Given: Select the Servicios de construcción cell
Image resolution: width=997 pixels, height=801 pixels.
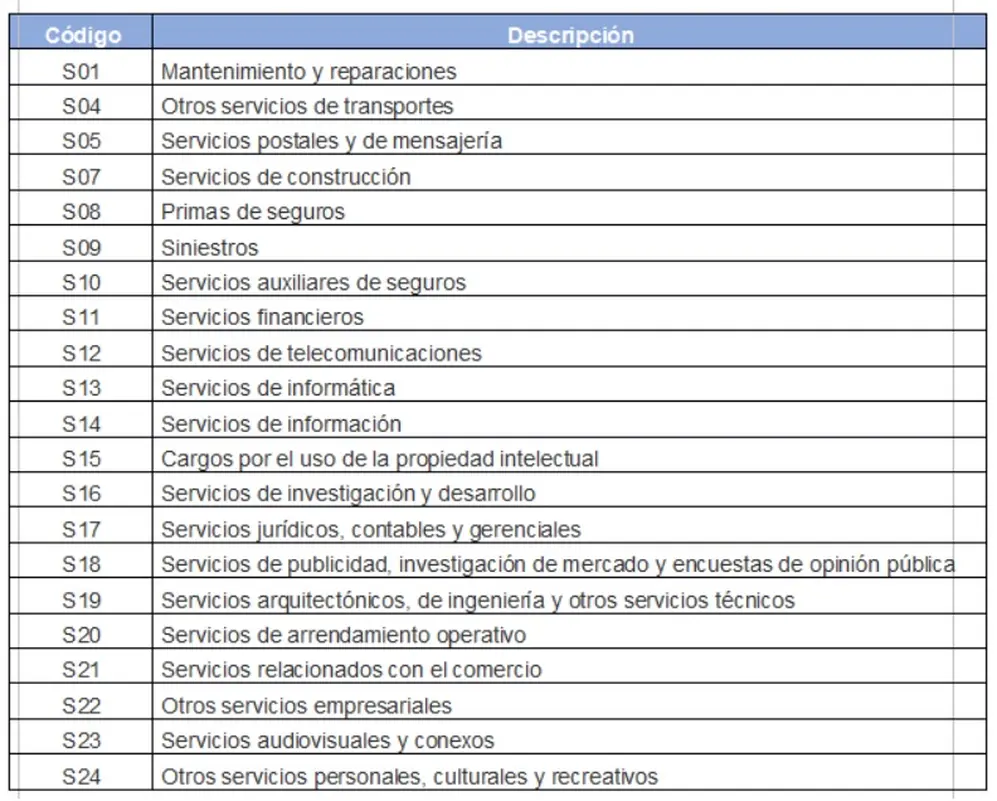Looking at the screenshot, I should point(570,173).
